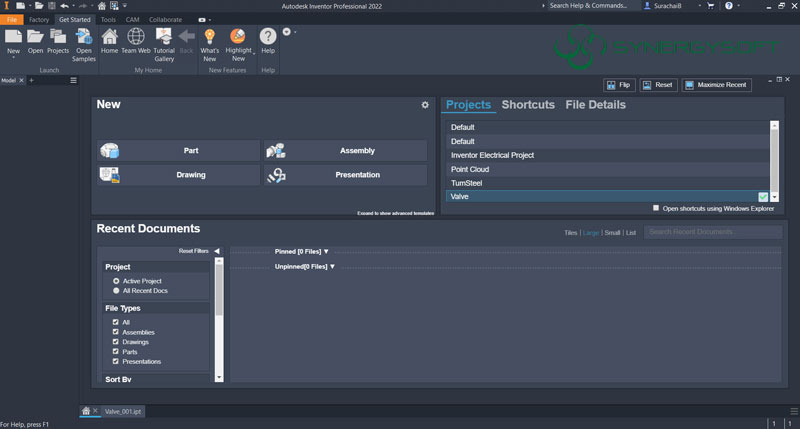
Task: Uncheck the Assemblies file type checkbox
Action: coord(116,332)
